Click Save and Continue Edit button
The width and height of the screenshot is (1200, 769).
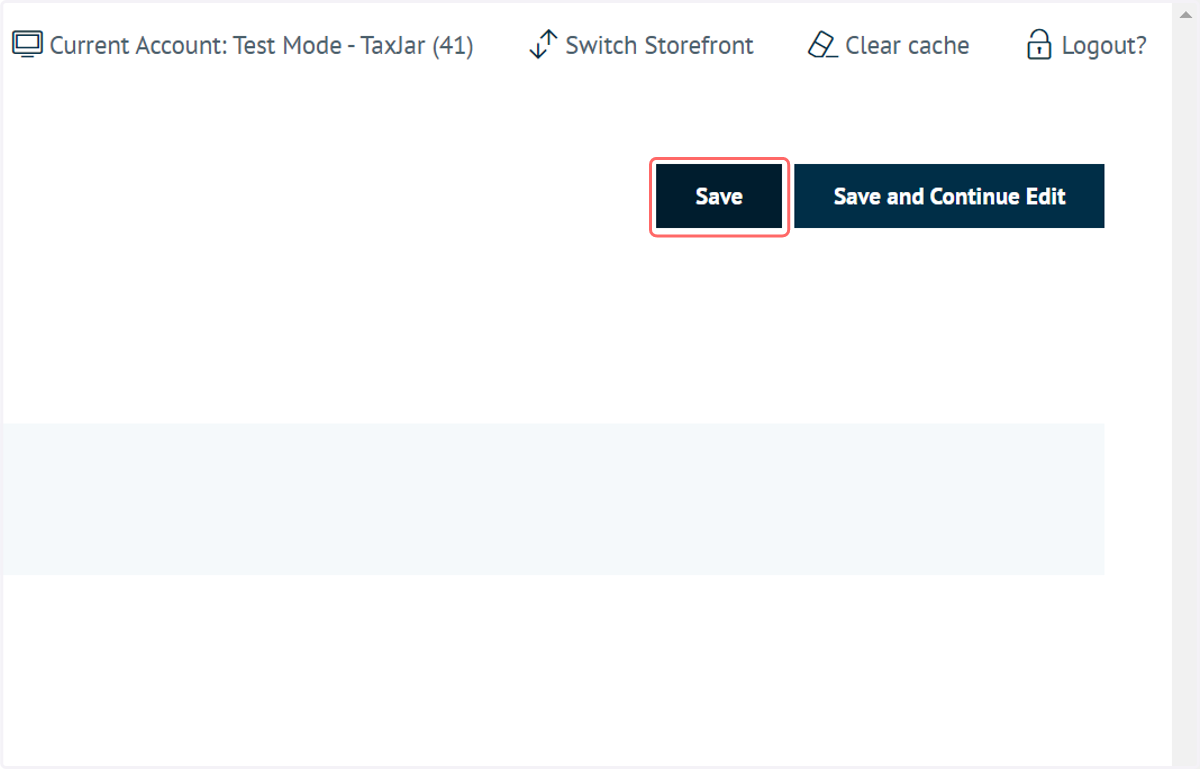click(949, 196)
